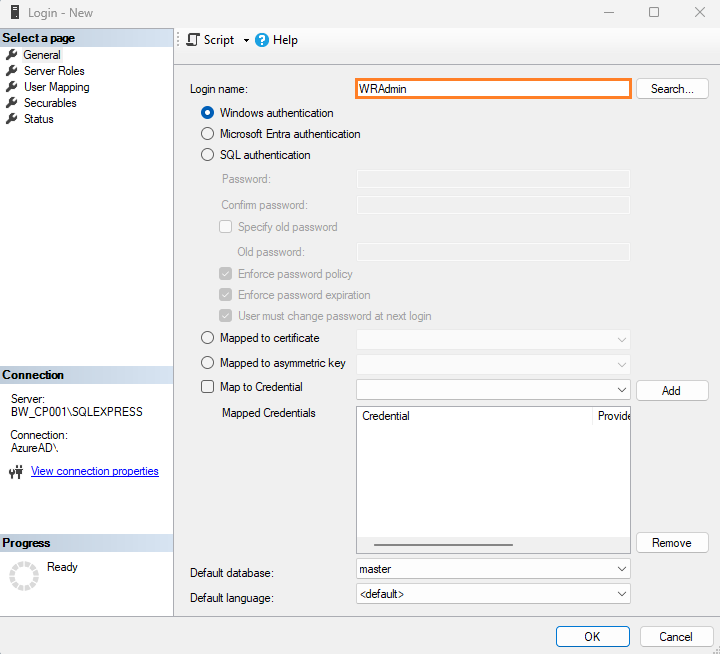Click the Login window server icon
Screen dimensions: 720x654
(15, 12)
